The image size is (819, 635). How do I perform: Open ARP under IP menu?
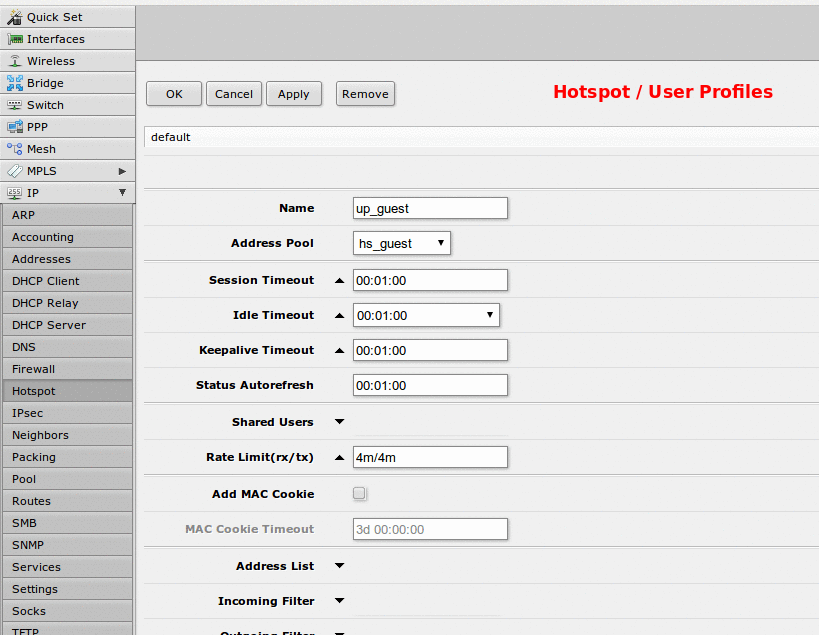tap(68, 215)
